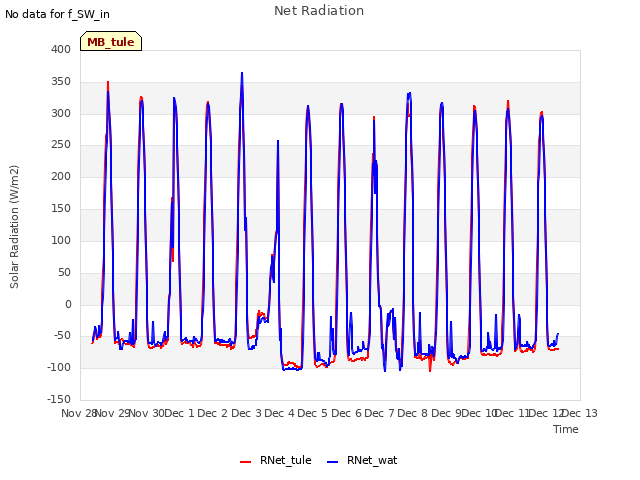Click the 50 y-axis tick label

click(64, 272)
